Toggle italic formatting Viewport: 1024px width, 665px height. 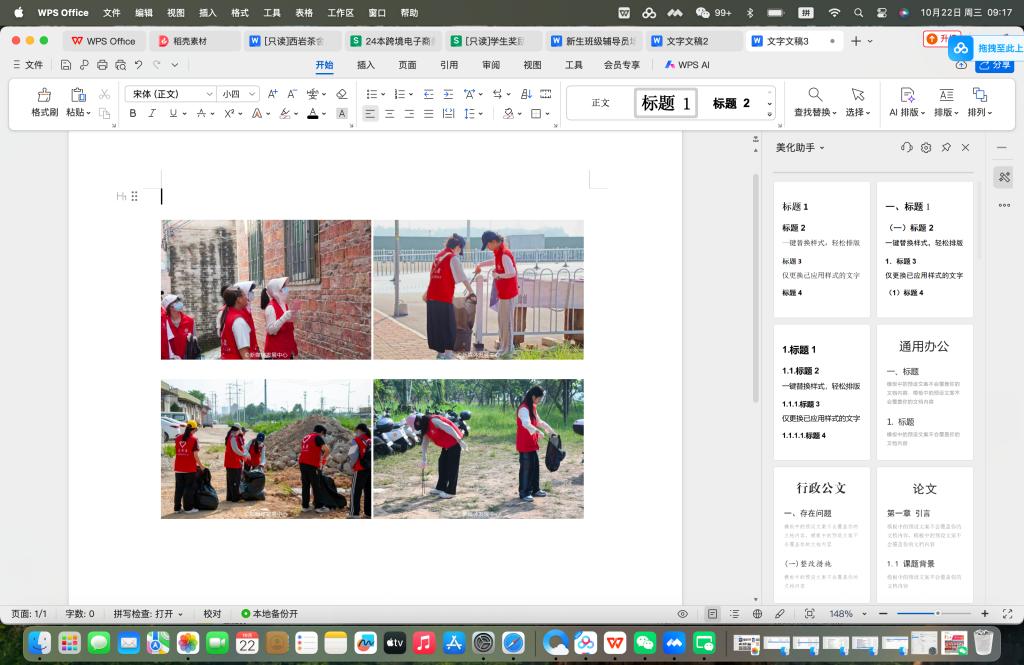point(152,114)
